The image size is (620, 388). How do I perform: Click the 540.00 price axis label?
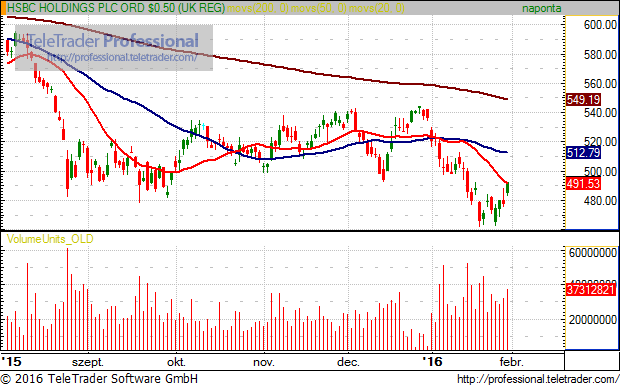coord(600,113)
